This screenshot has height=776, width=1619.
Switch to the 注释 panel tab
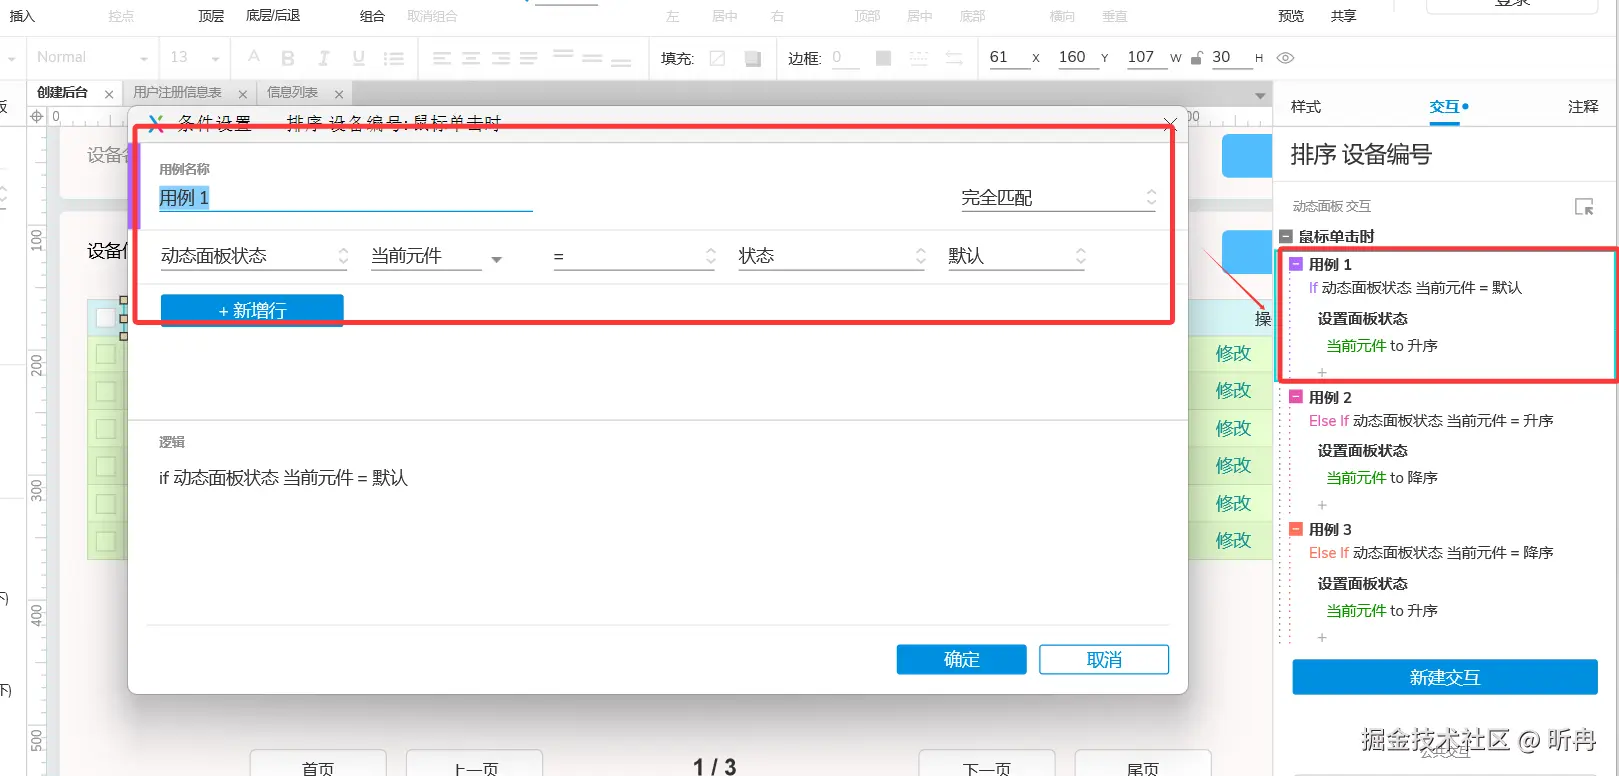1583,107
